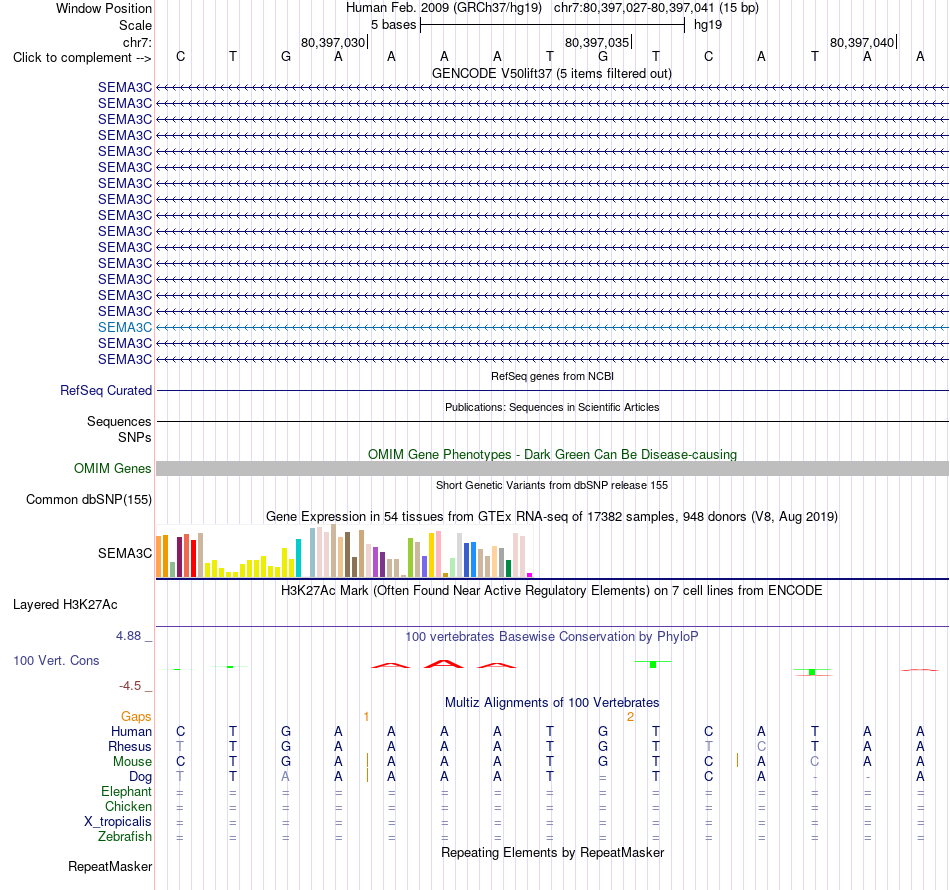Select the 'Zebrafish' alignment row label

(125, 837)
